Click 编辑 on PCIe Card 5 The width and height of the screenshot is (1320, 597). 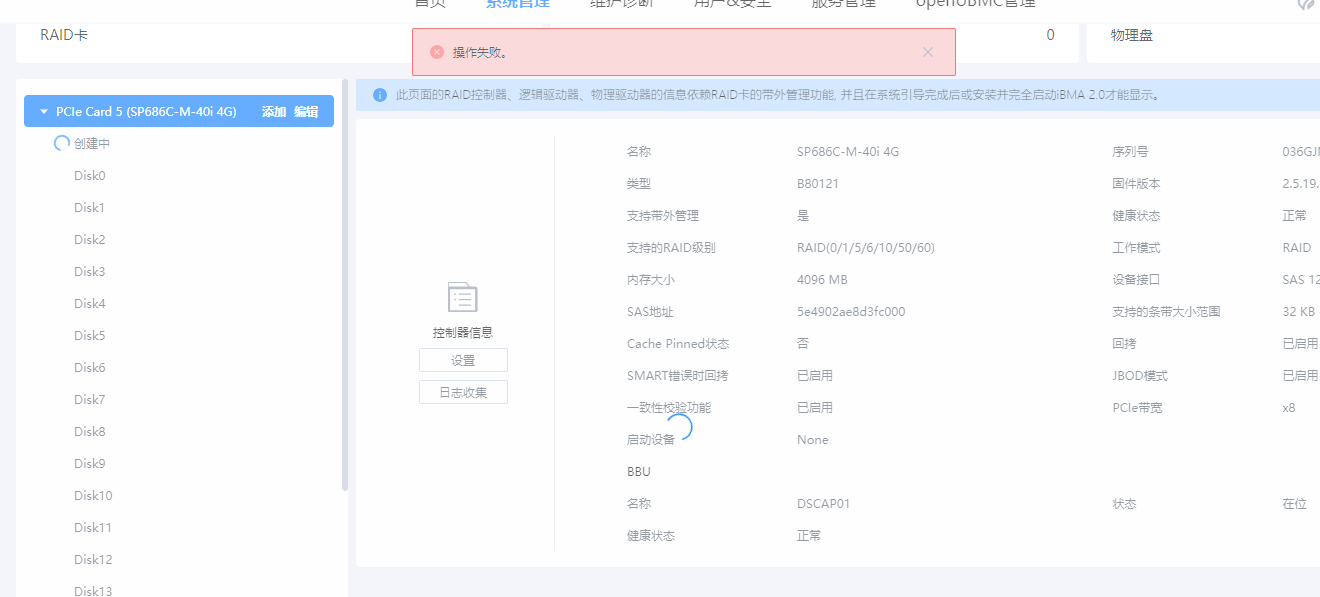click(306, 112)
